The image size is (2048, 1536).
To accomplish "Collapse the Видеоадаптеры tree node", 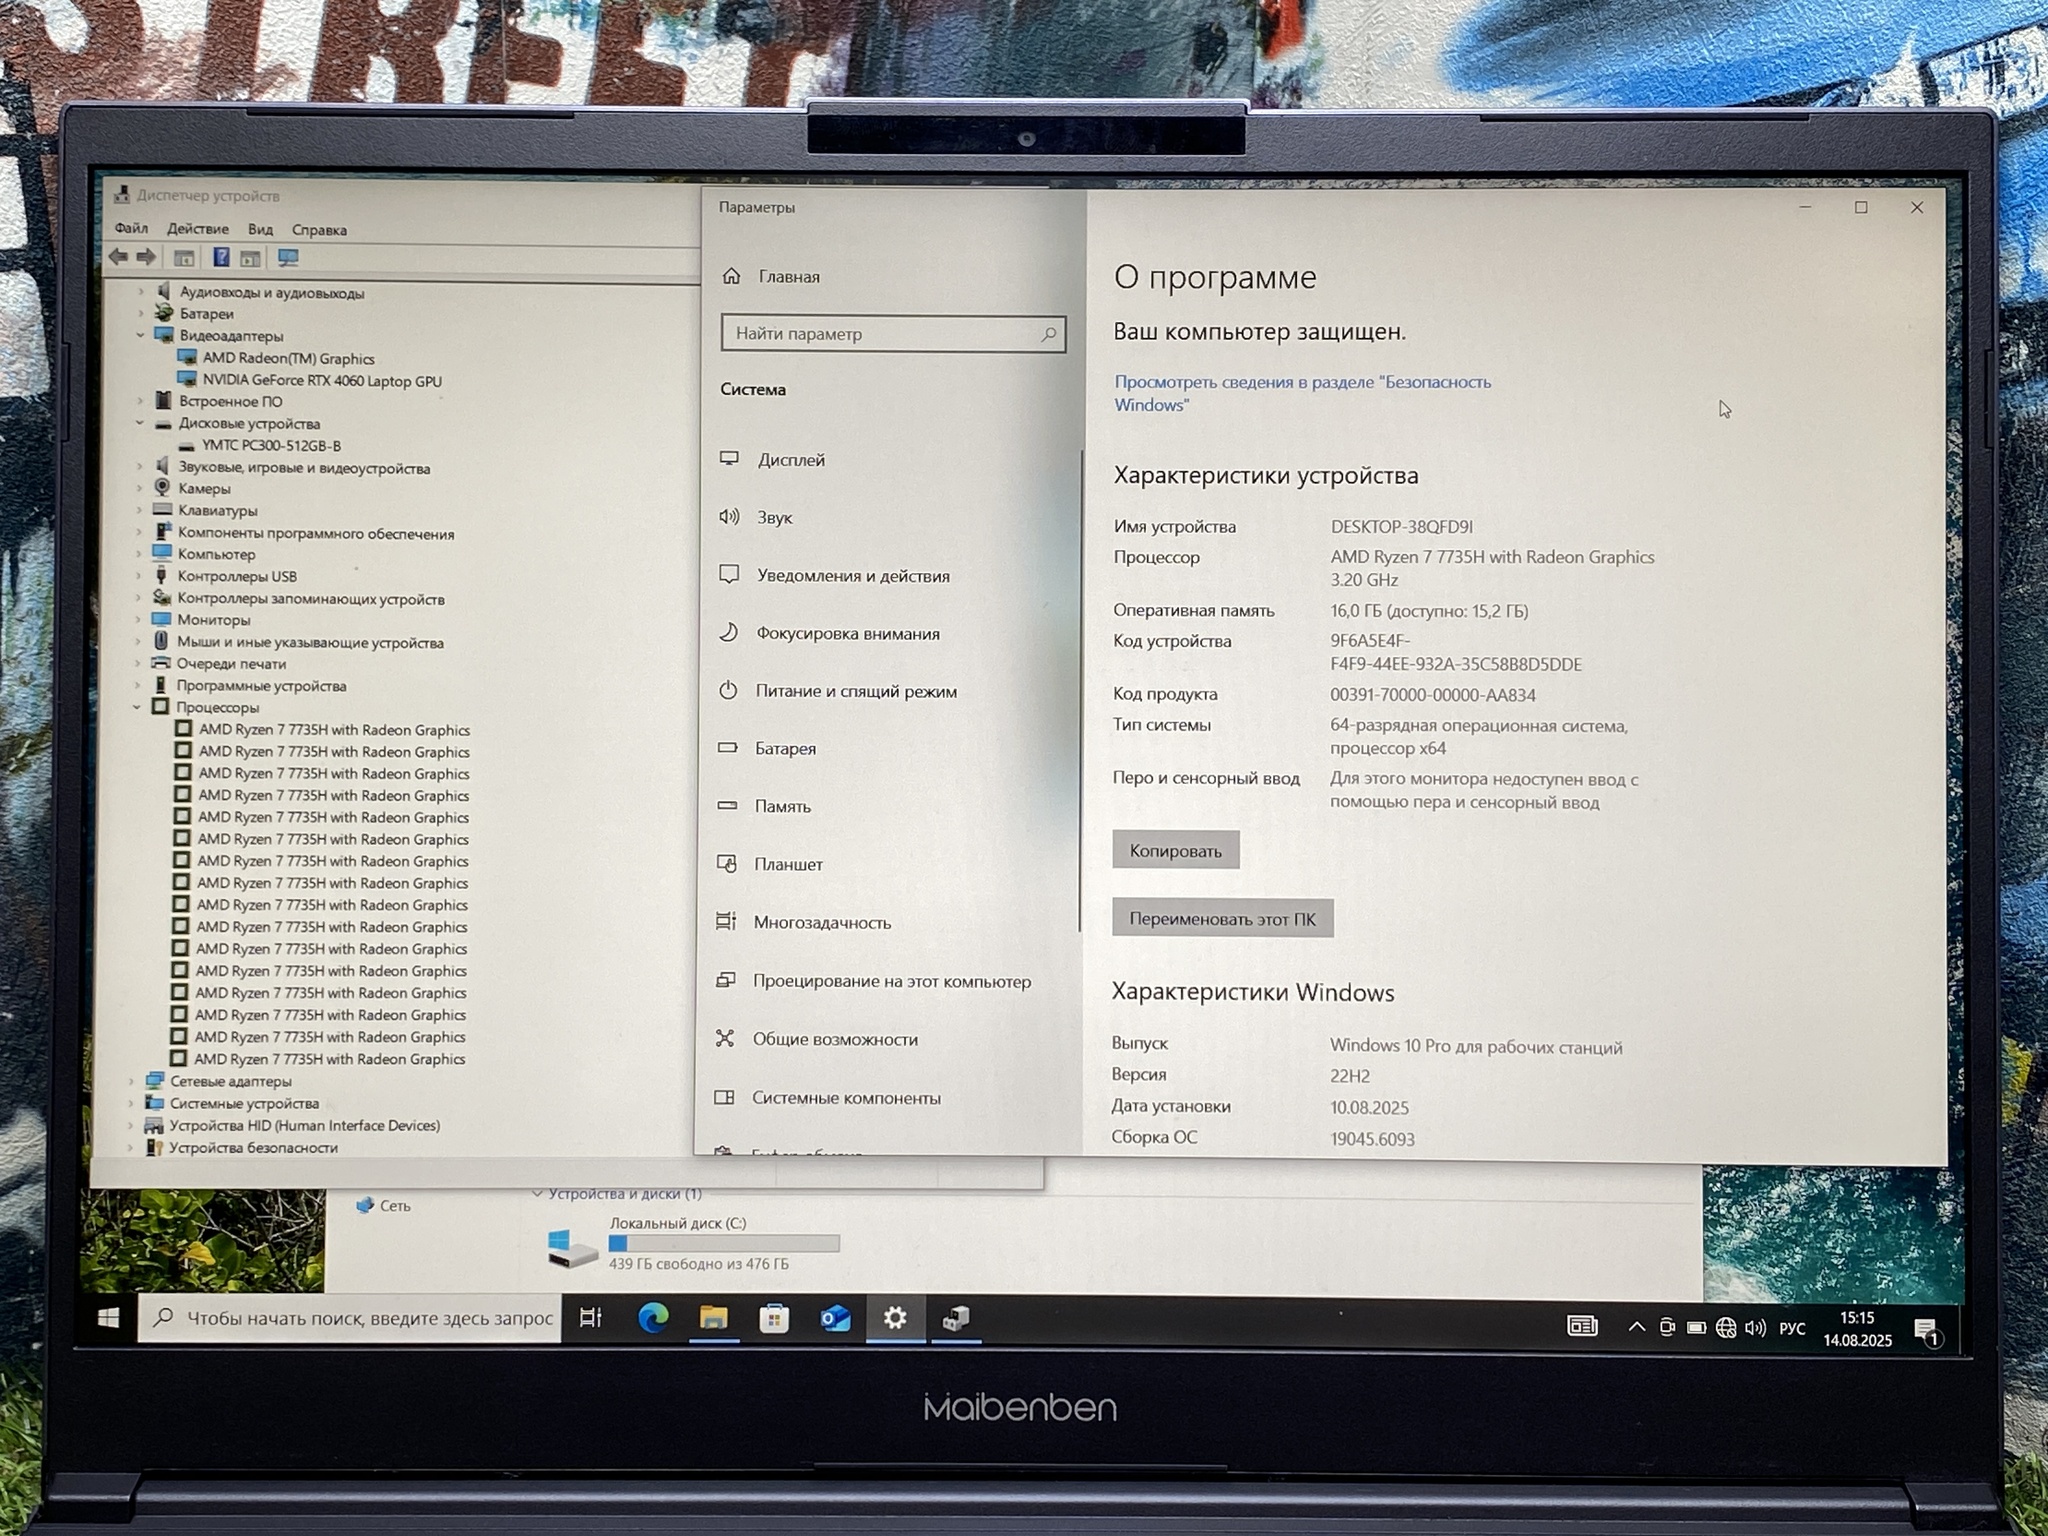I will 141,335.
